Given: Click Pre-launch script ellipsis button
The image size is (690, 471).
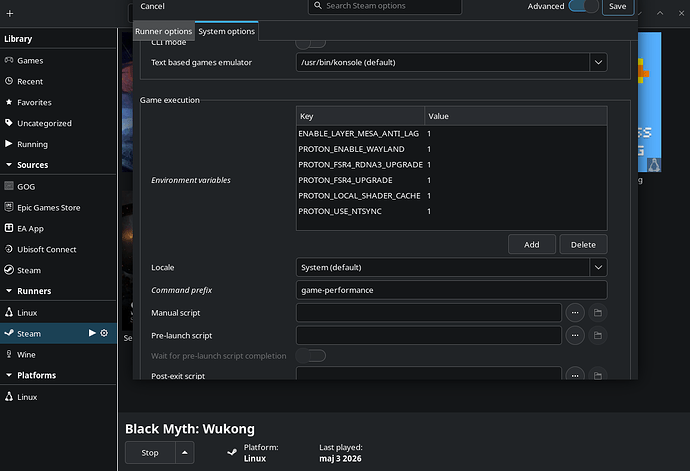Looking at the screenshot, I should click(575, 335).
